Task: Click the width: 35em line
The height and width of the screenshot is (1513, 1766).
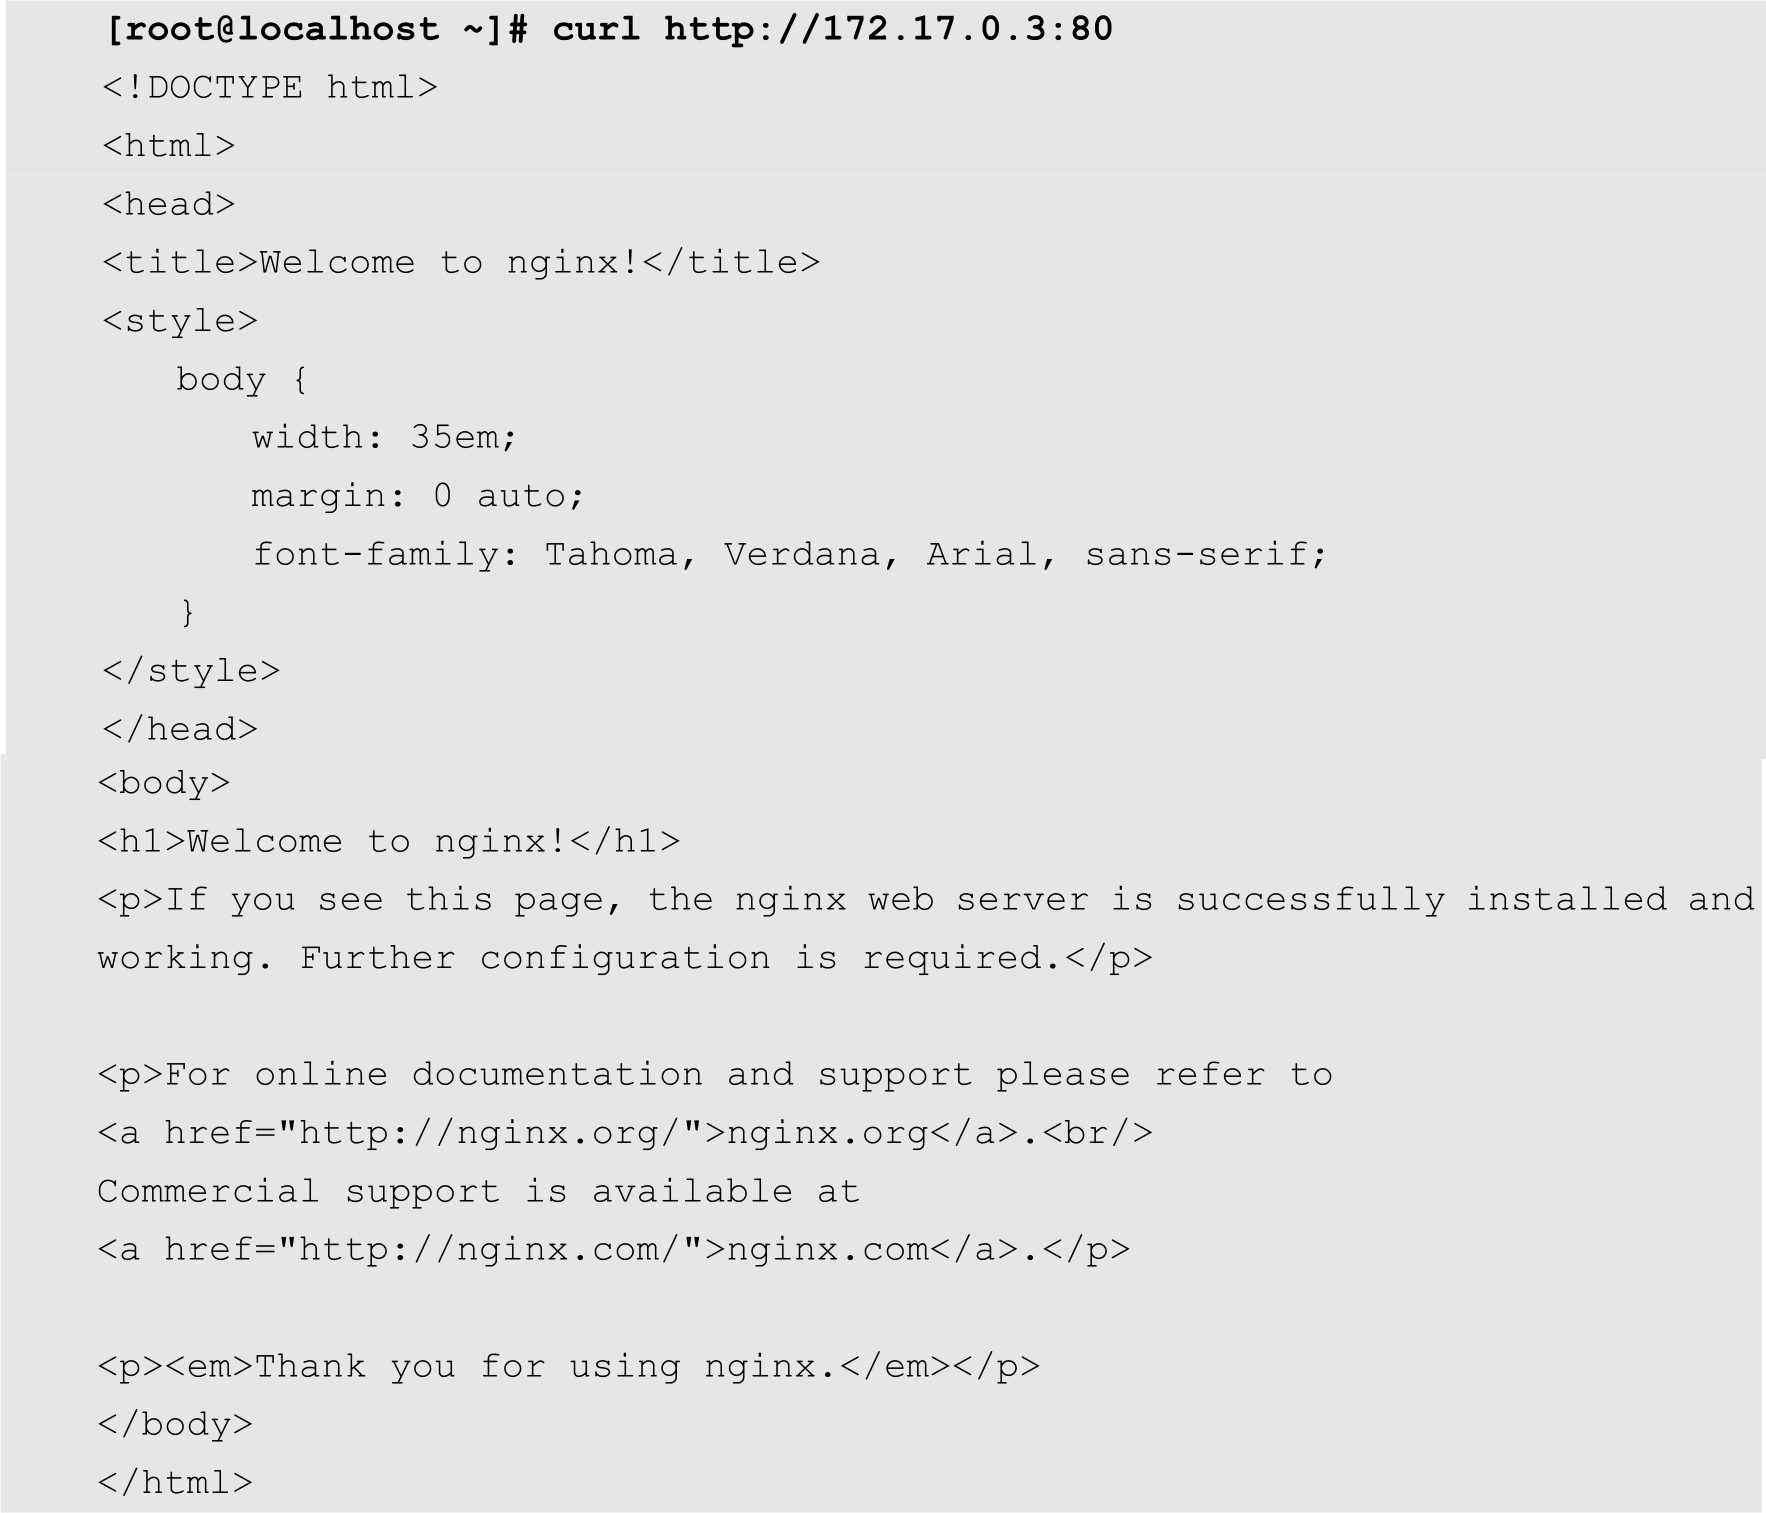Action: pyautogui.click(x=384, y=438)
